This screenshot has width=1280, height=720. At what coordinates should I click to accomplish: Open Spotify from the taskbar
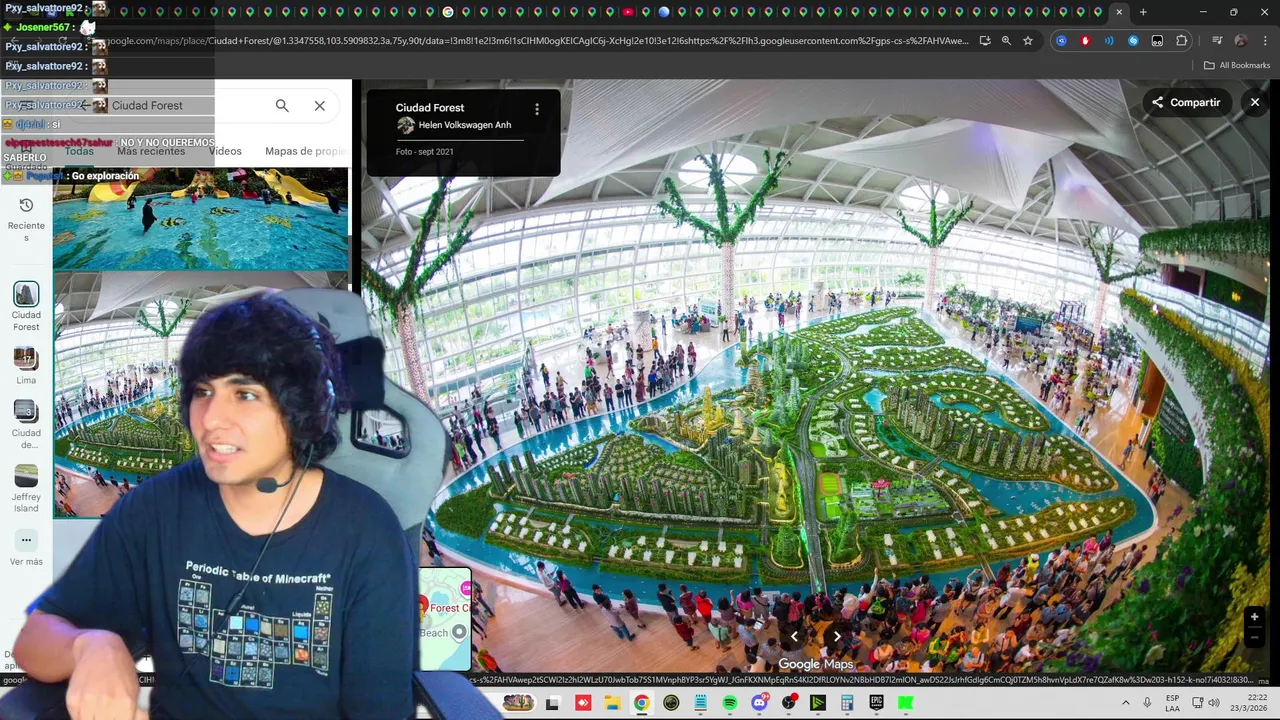click(730, 703)
